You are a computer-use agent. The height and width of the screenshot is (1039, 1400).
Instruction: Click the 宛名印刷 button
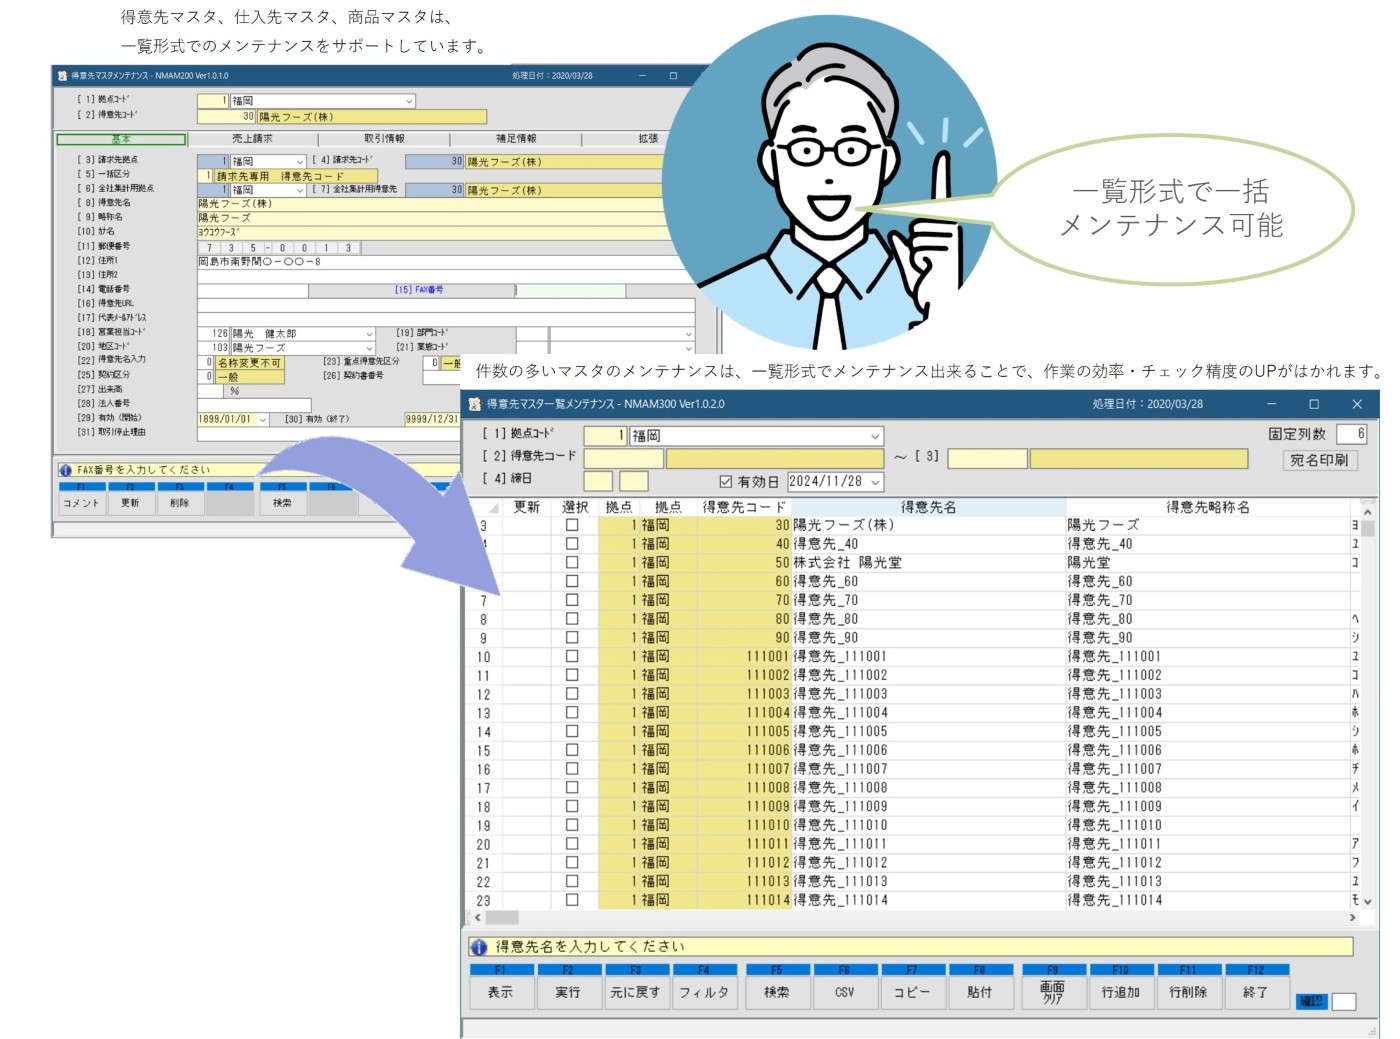pyautogui.click(x=1319, y=460)
